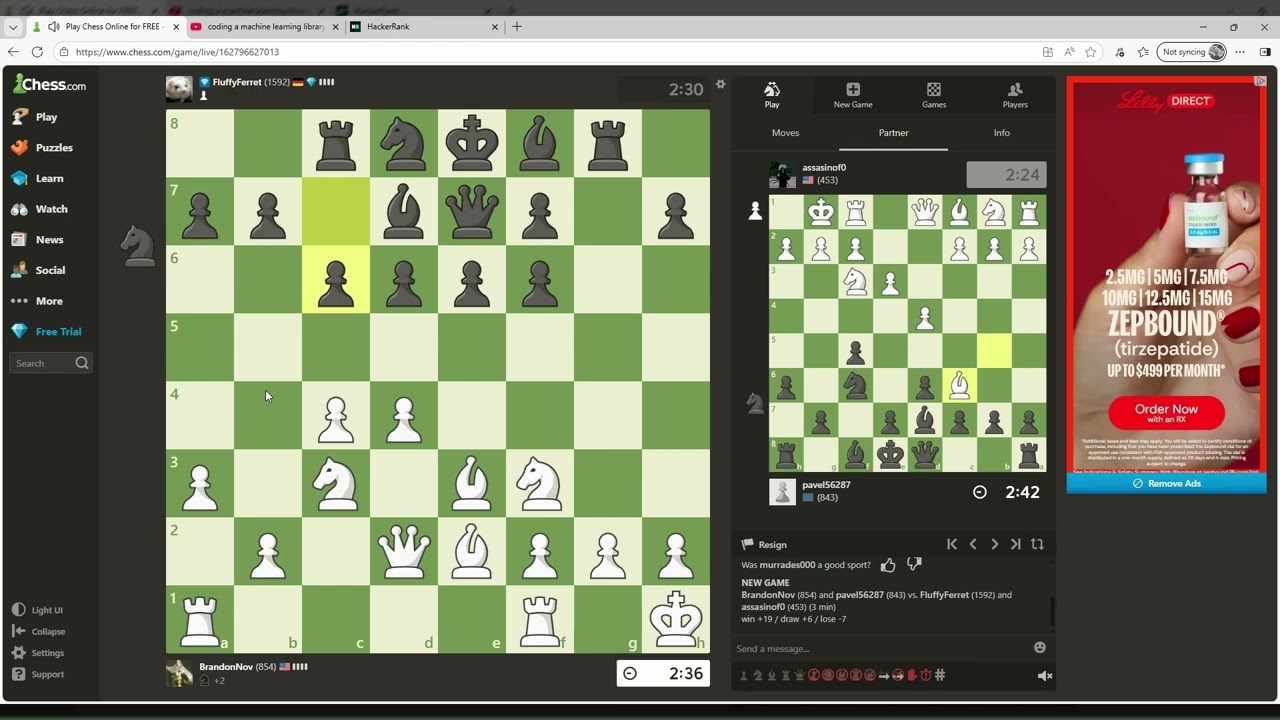
Task: Select the New Game tab
Action: (x=853, y=95)
